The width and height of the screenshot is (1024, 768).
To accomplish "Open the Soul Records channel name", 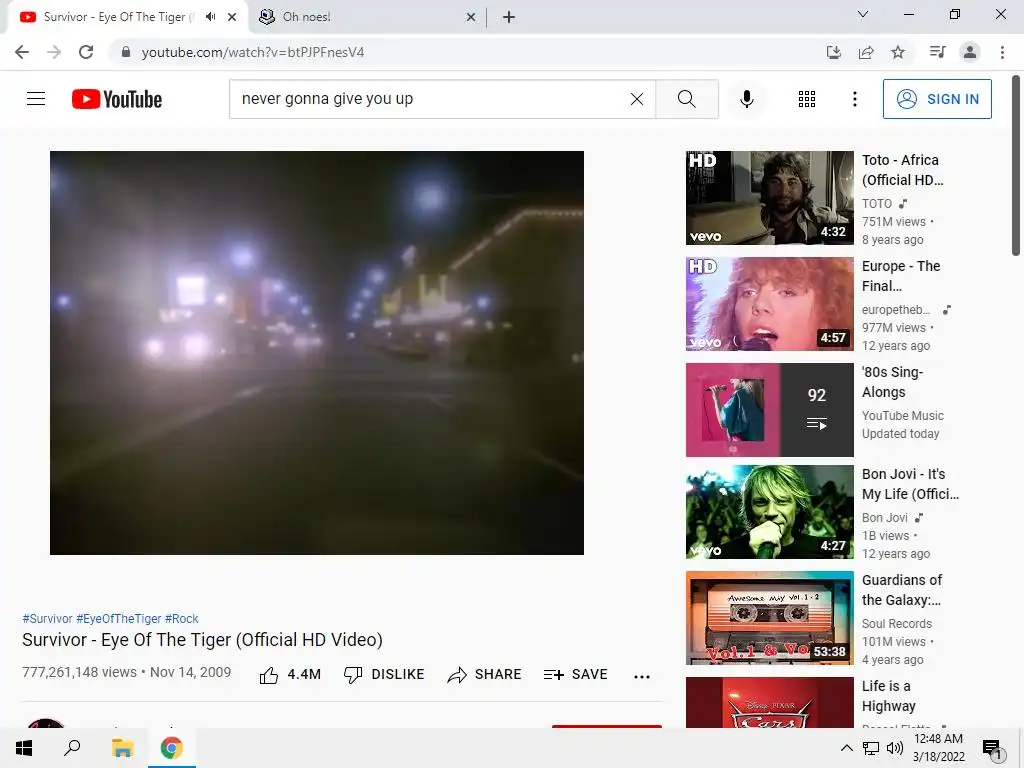I will click(897, 624).
